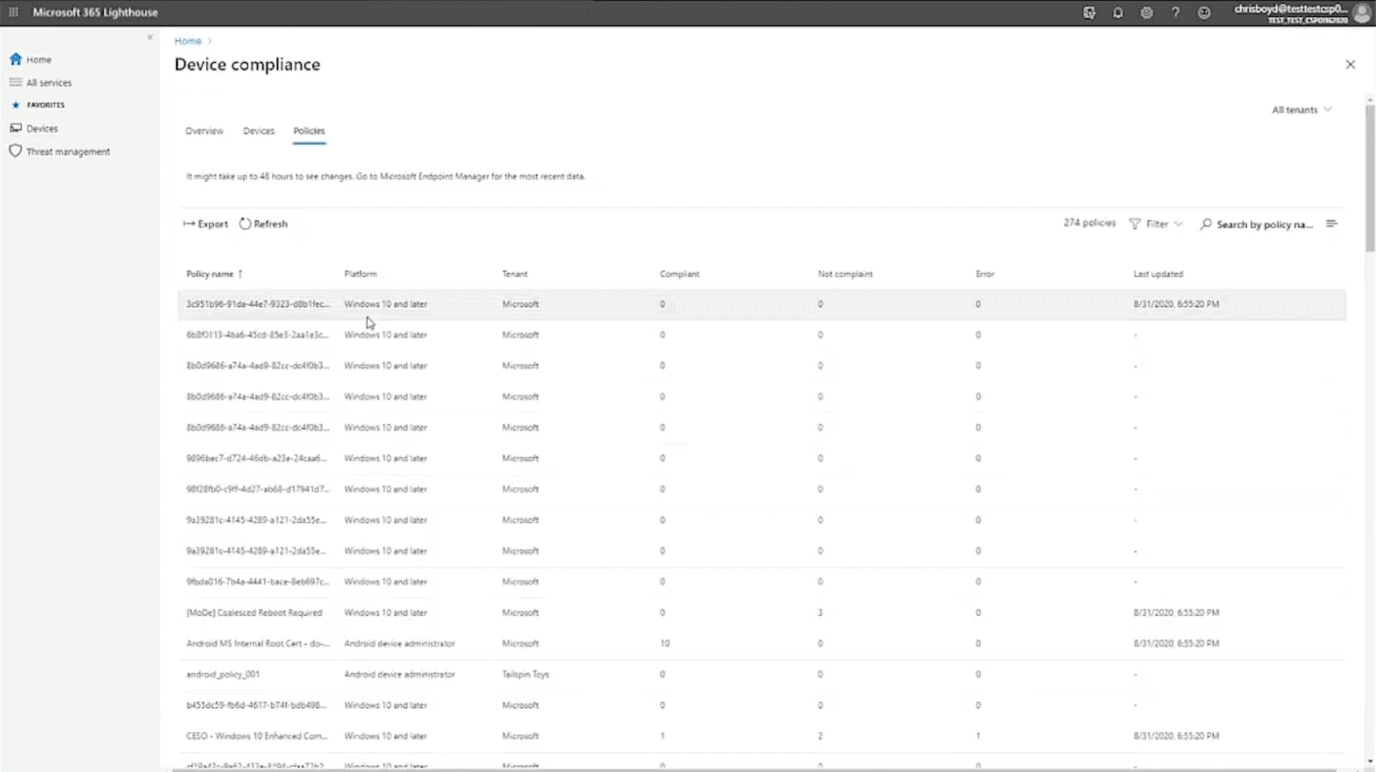Click Not compliant value '3' in MoDe row
The image size is (1376, 772).
click(x=820, y=613)
